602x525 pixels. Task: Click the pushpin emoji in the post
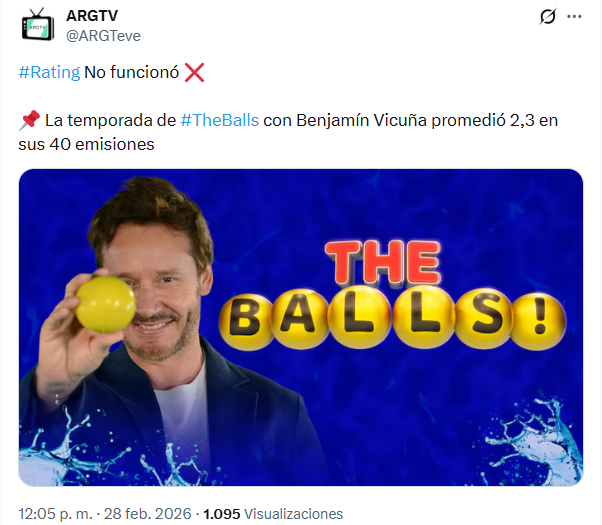click(x=30, y=120)
